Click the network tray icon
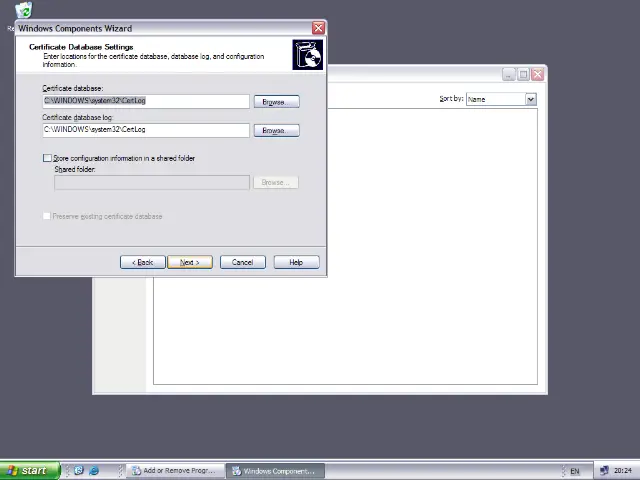This screenshot has height=480, width=640. [604, 471]
